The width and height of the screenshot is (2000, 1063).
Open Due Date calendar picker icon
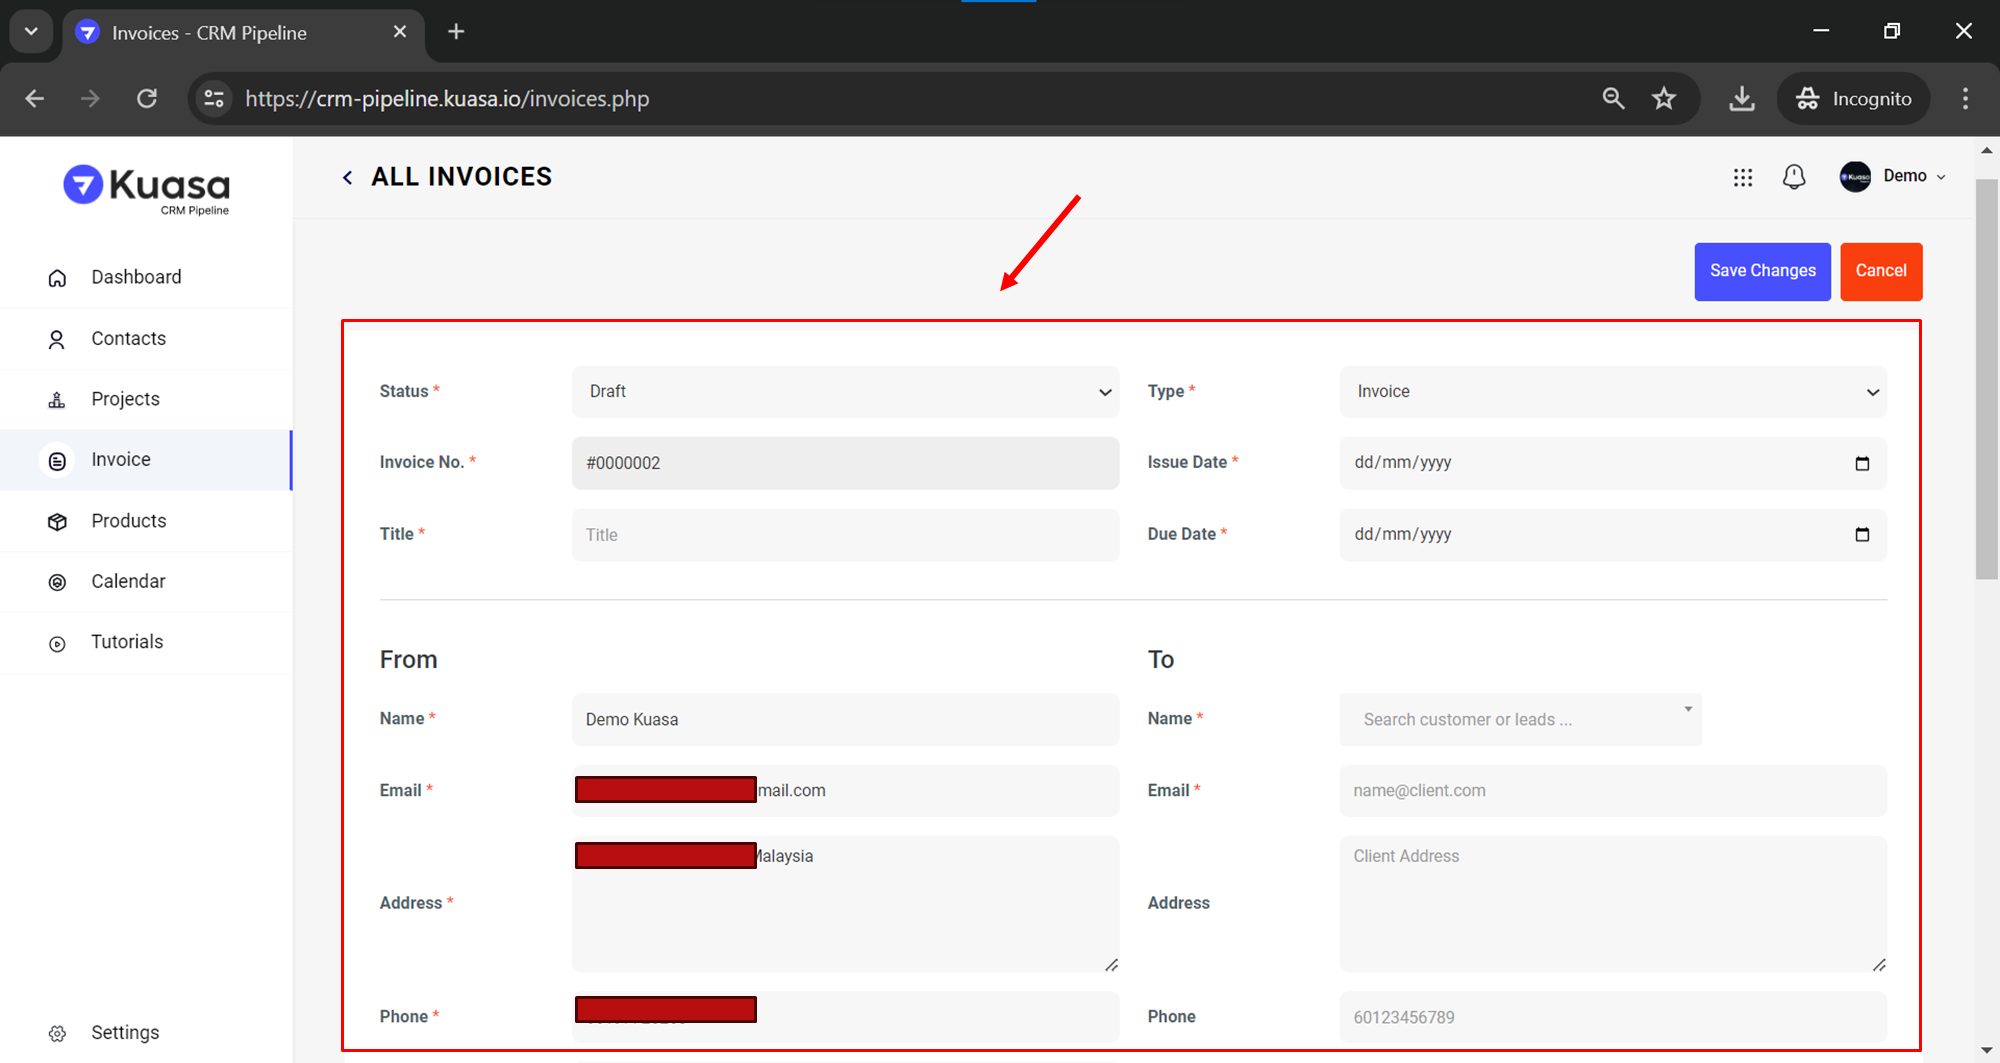click(1861, 535)
